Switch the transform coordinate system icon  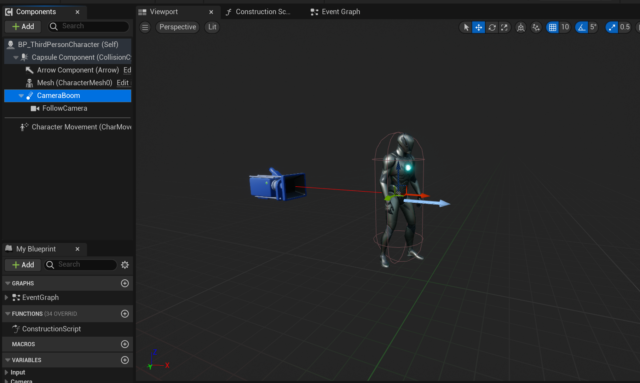521,27
